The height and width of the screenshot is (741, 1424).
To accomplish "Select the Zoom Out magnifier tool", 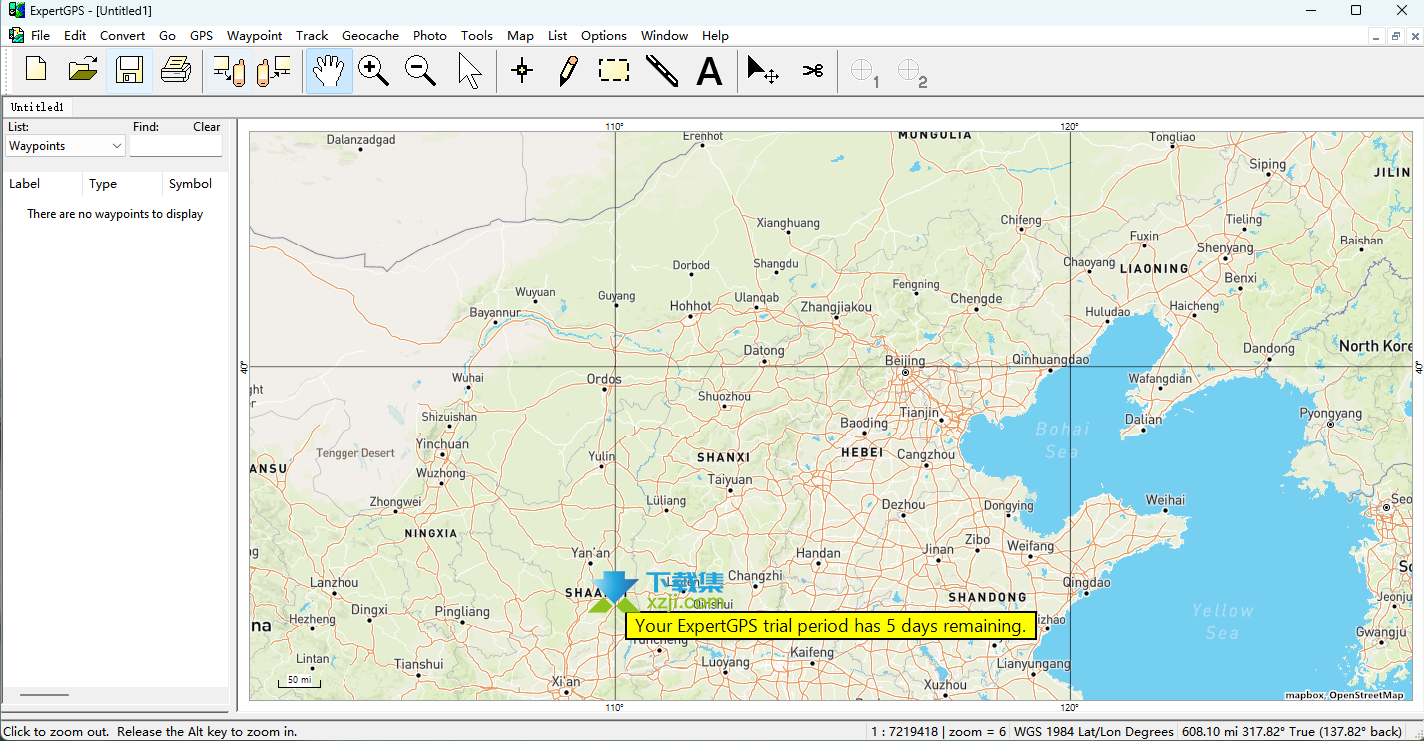I will point(421,70).
